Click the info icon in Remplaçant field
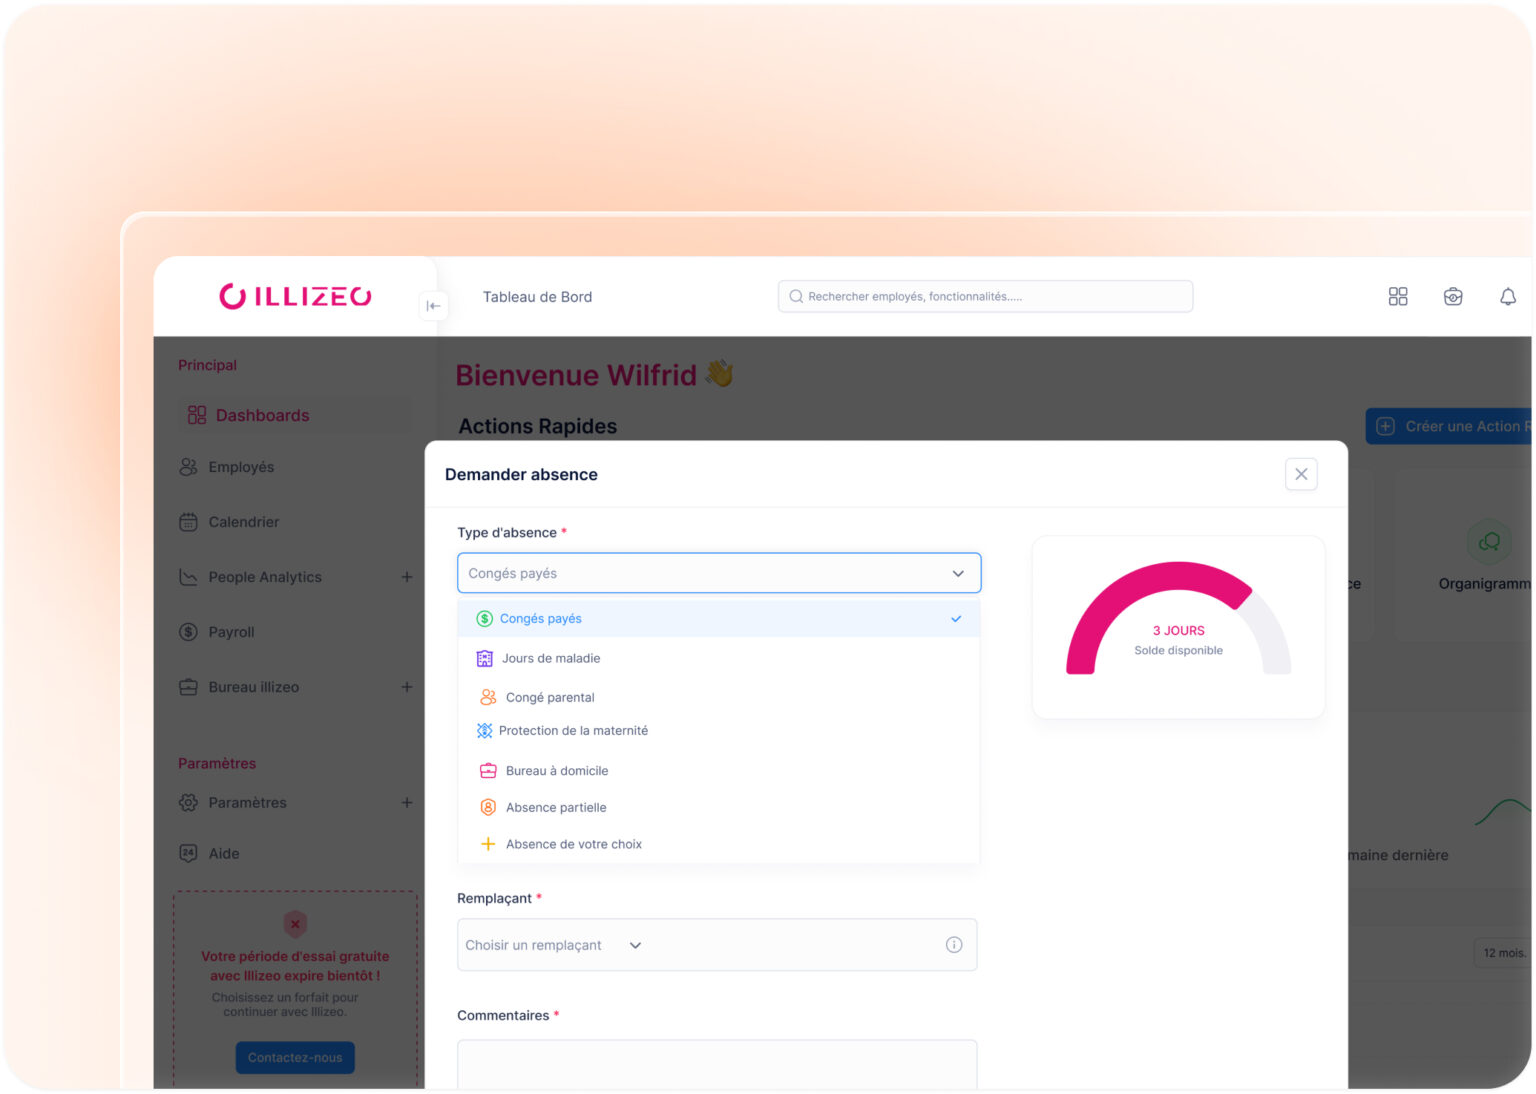This screenshot has height=1094, width=1536. pos(953,945)
